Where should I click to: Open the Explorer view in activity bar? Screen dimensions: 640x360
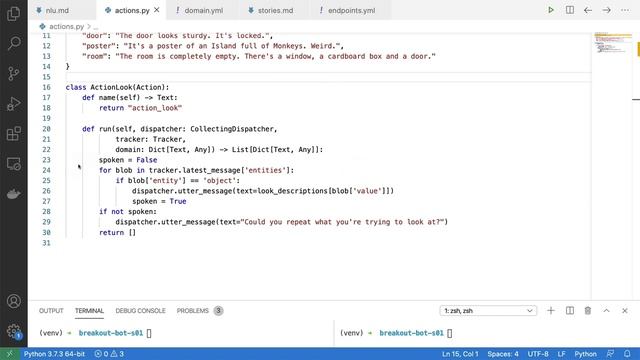tap(13, 13)
